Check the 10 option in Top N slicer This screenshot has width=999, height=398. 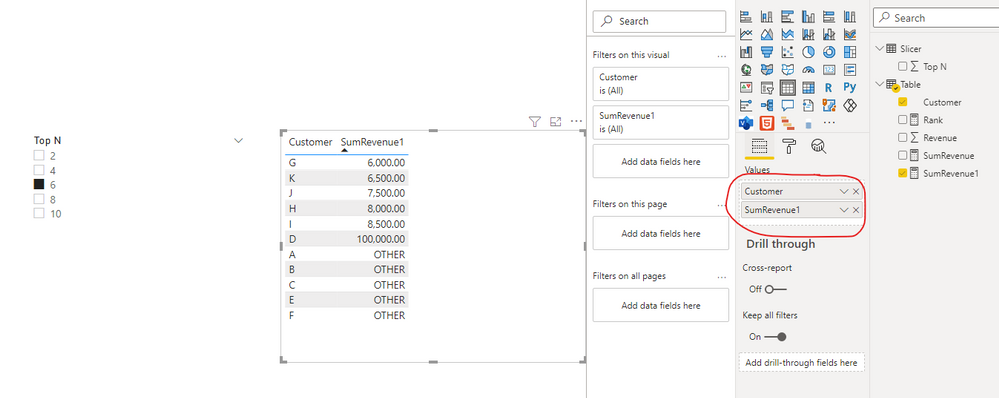click(x=39, y=213)
